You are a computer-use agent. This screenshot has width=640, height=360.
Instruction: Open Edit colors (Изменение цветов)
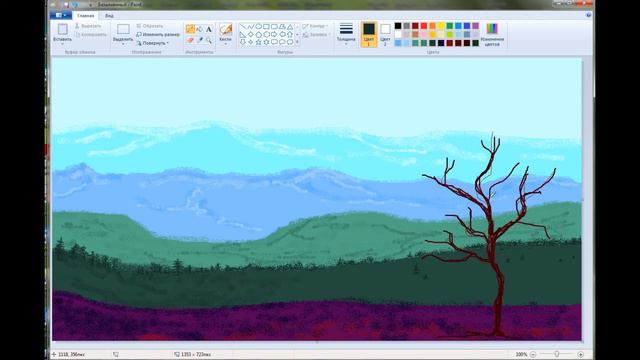click(x=492, y=34)
